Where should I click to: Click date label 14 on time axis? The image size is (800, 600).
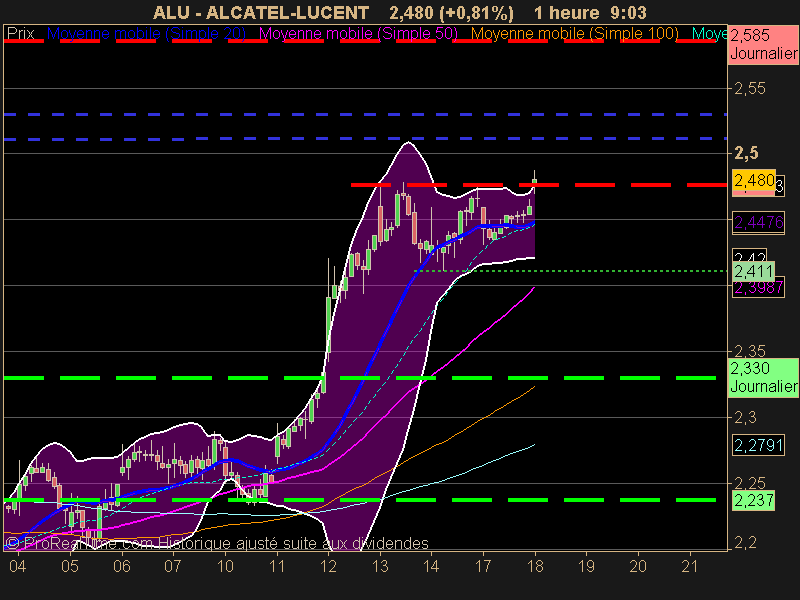(x=432, y=566)
